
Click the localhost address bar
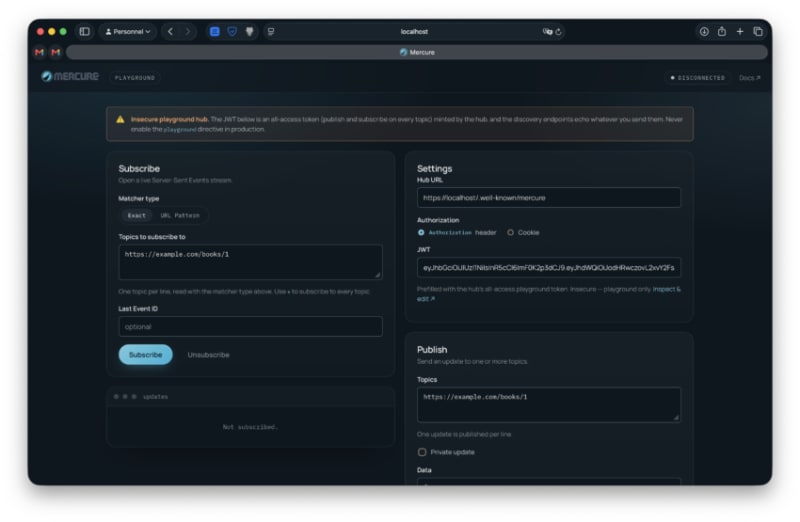click(x=414, y=32)
